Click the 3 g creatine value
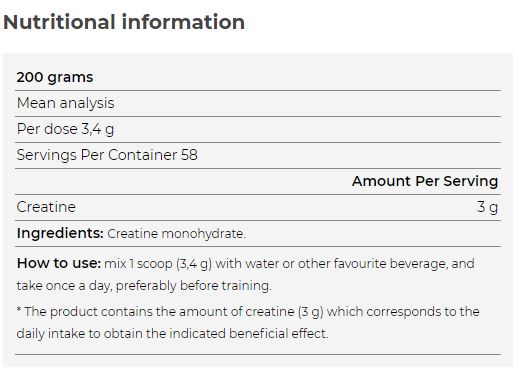Viewport: 517px width, 373px height. tap(487, 207)
